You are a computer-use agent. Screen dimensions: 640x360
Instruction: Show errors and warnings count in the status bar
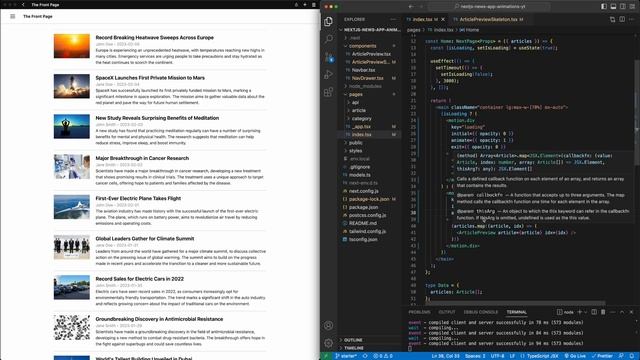(x=382, y=356)
